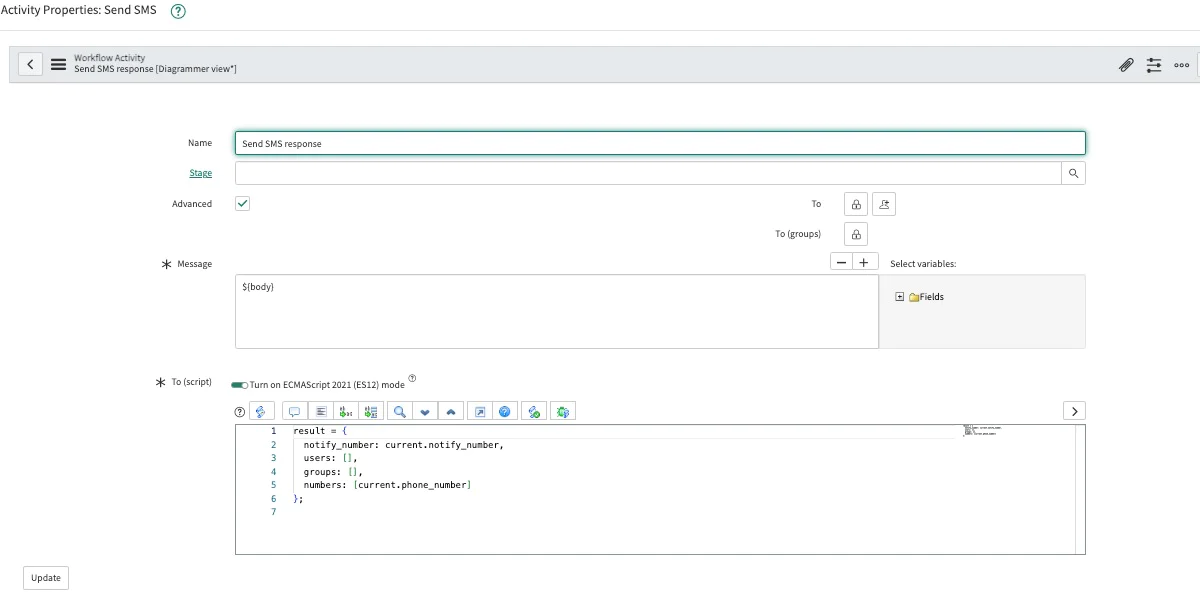Click script line 'result = {'
This screenshot has height=596, width=1200.
(x=320, y=431)
